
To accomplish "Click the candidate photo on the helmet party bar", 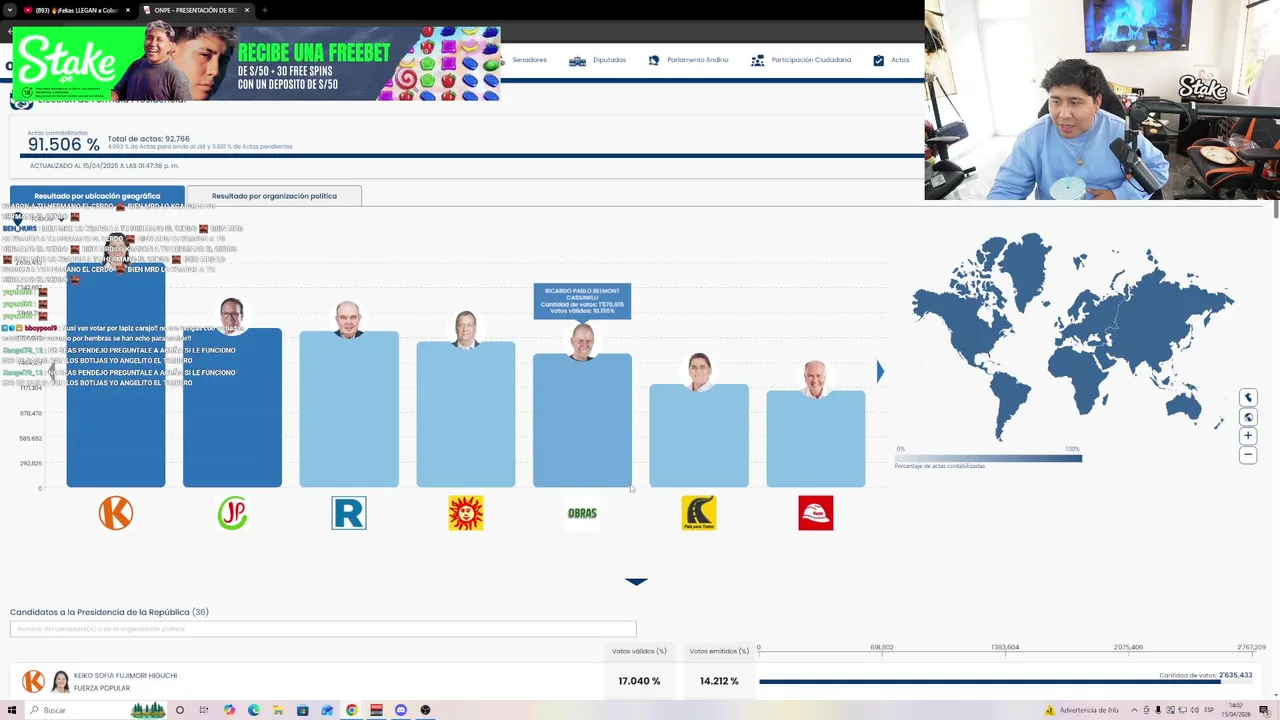I will pos(816,380).
